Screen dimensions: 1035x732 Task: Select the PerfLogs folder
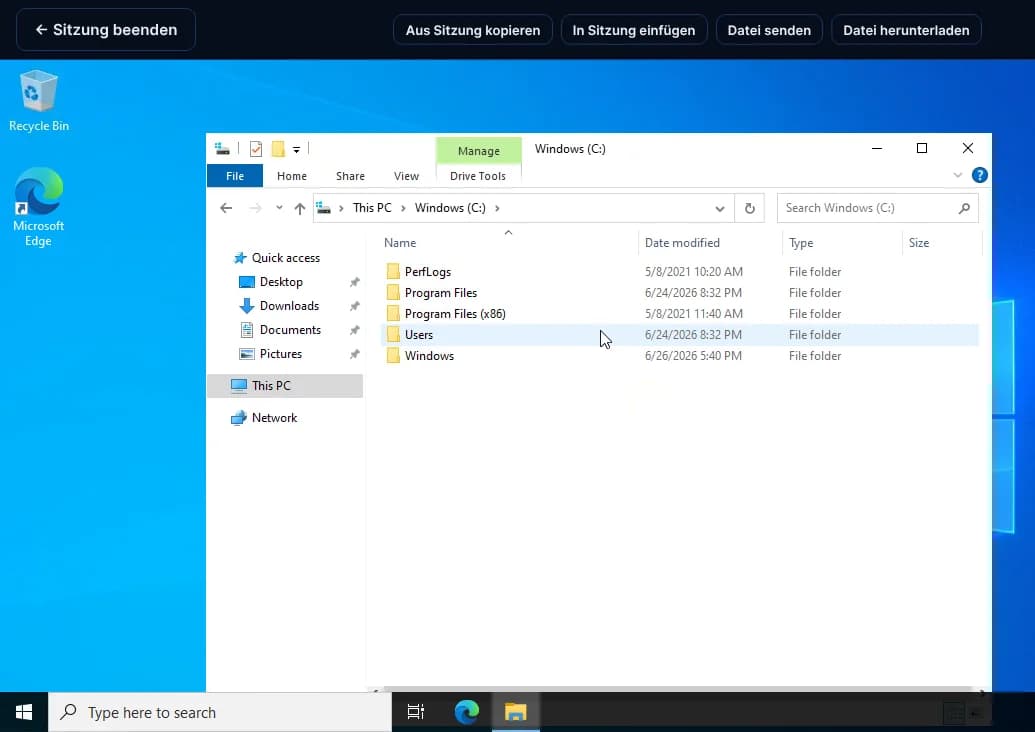[428, 272]
